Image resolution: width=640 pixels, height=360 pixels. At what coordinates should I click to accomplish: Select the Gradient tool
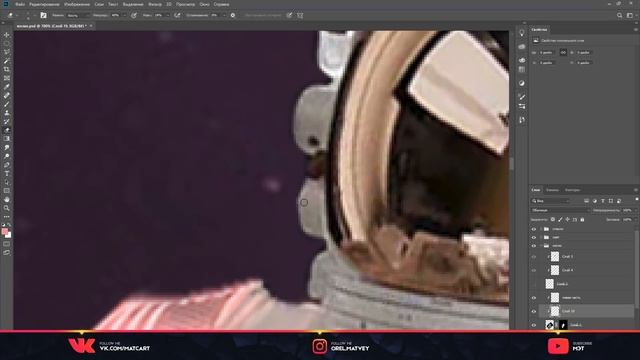tap(7, 139)
